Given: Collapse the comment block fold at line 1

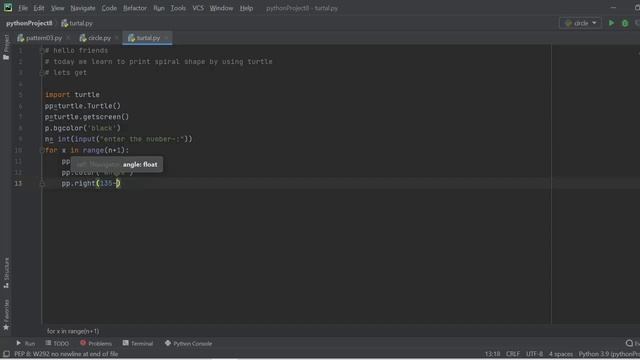Looking at the screenshot, I should tap(42, 51).
